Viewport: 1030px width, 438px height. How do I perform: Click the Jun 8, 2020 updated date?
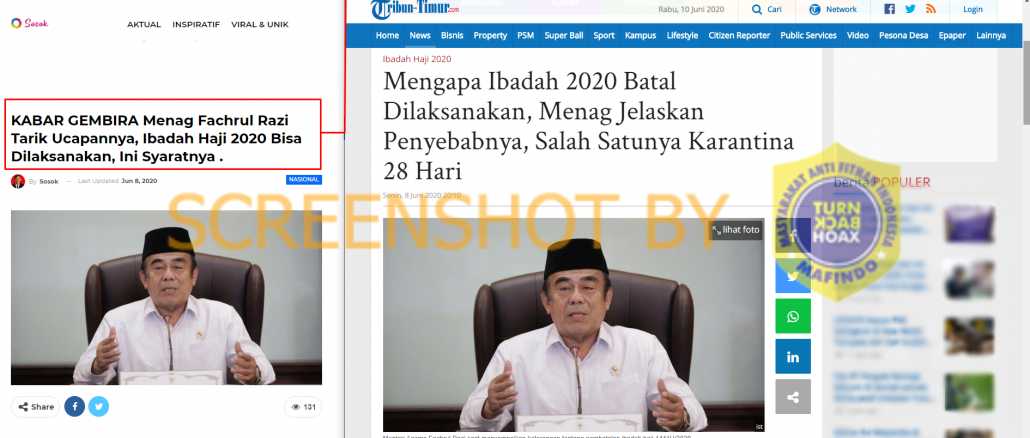tap(139, 181)
